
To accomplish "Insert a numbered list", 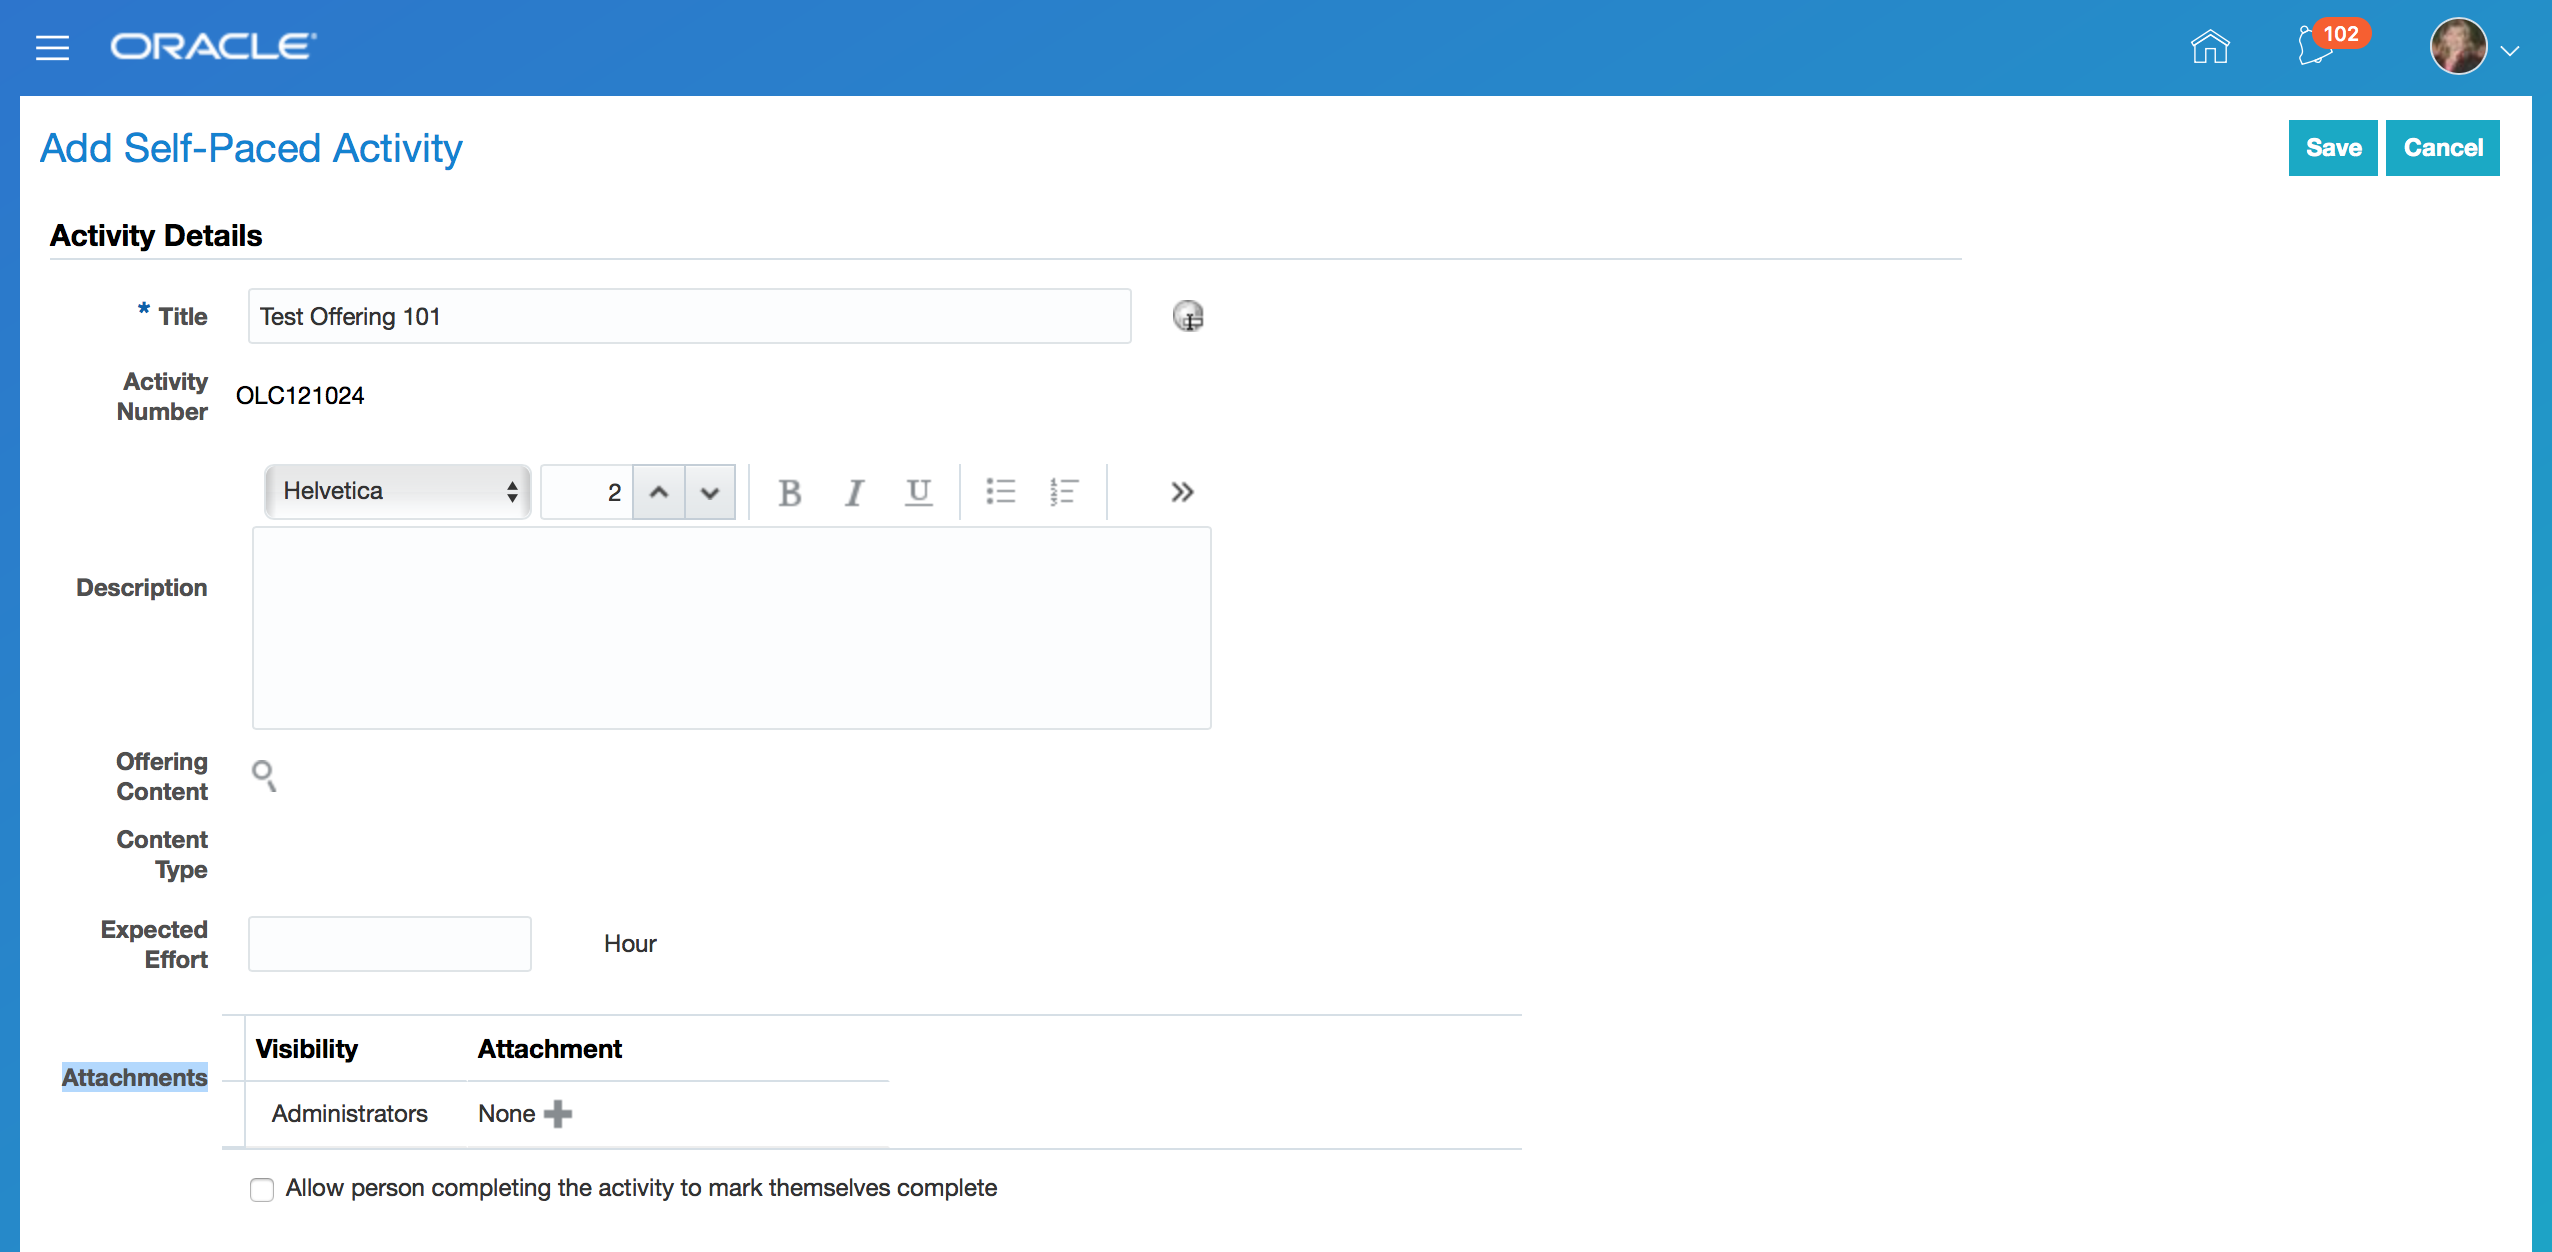I will (1064, 492).
